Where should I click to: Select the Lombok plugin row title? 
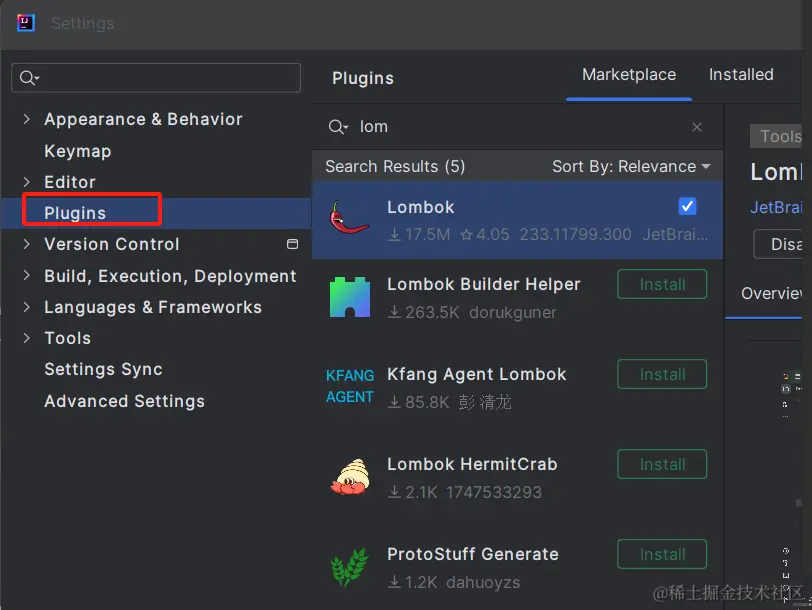pos(420,207)
